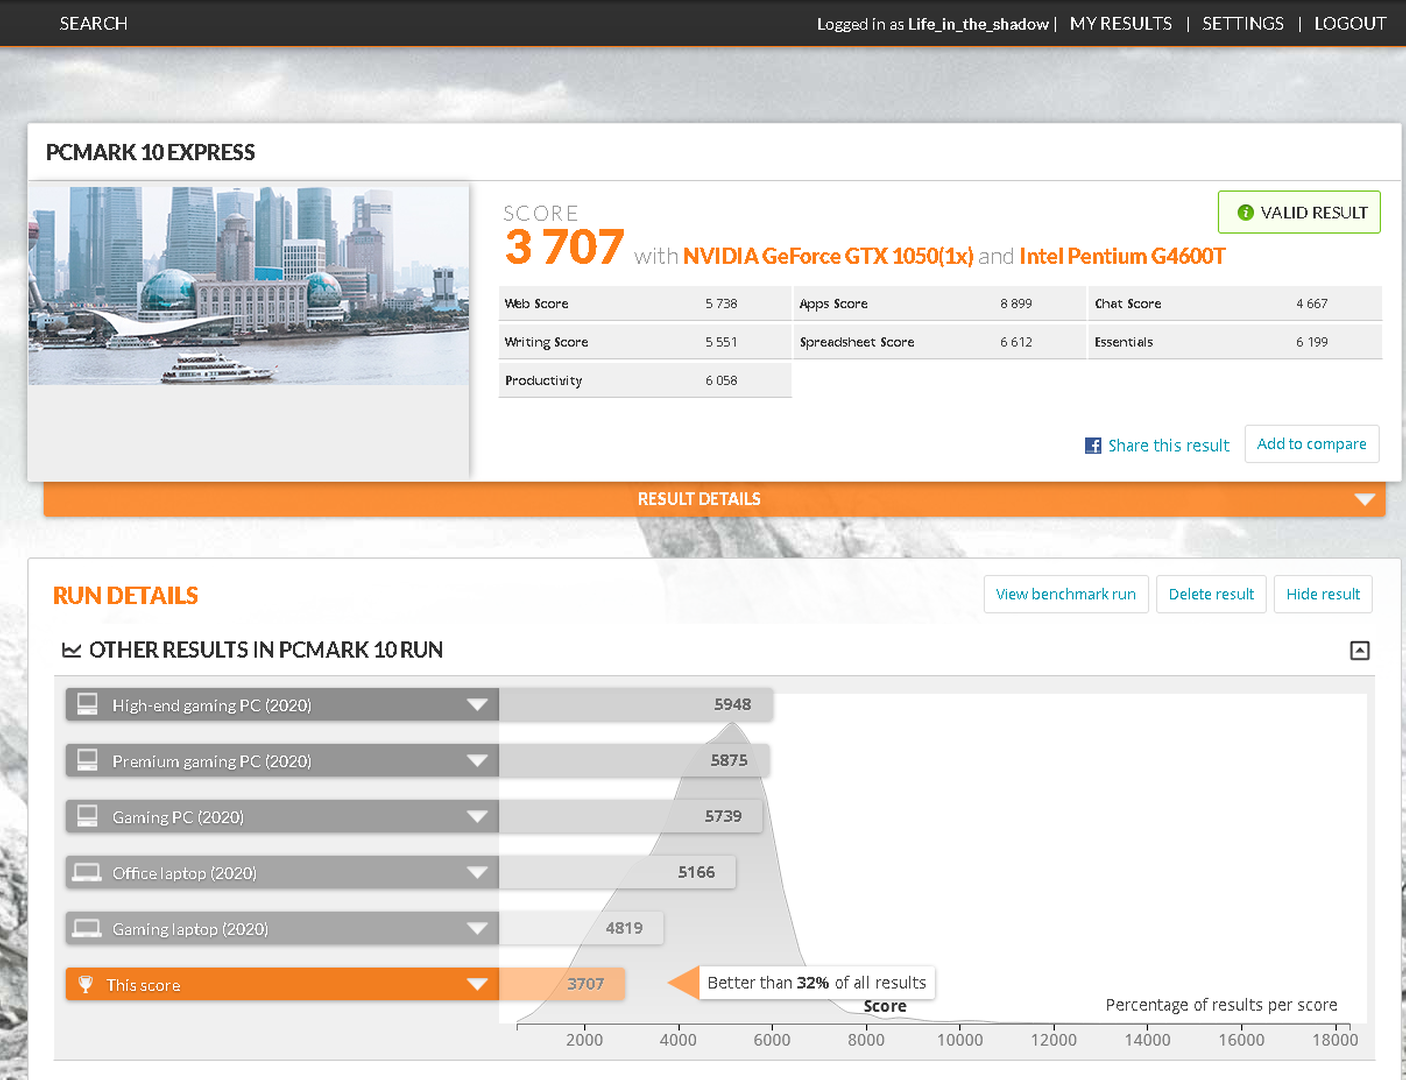Click the Delete result button
The width and height of the screenshot is (1406, 1080).
click(x=1211, y=594)
